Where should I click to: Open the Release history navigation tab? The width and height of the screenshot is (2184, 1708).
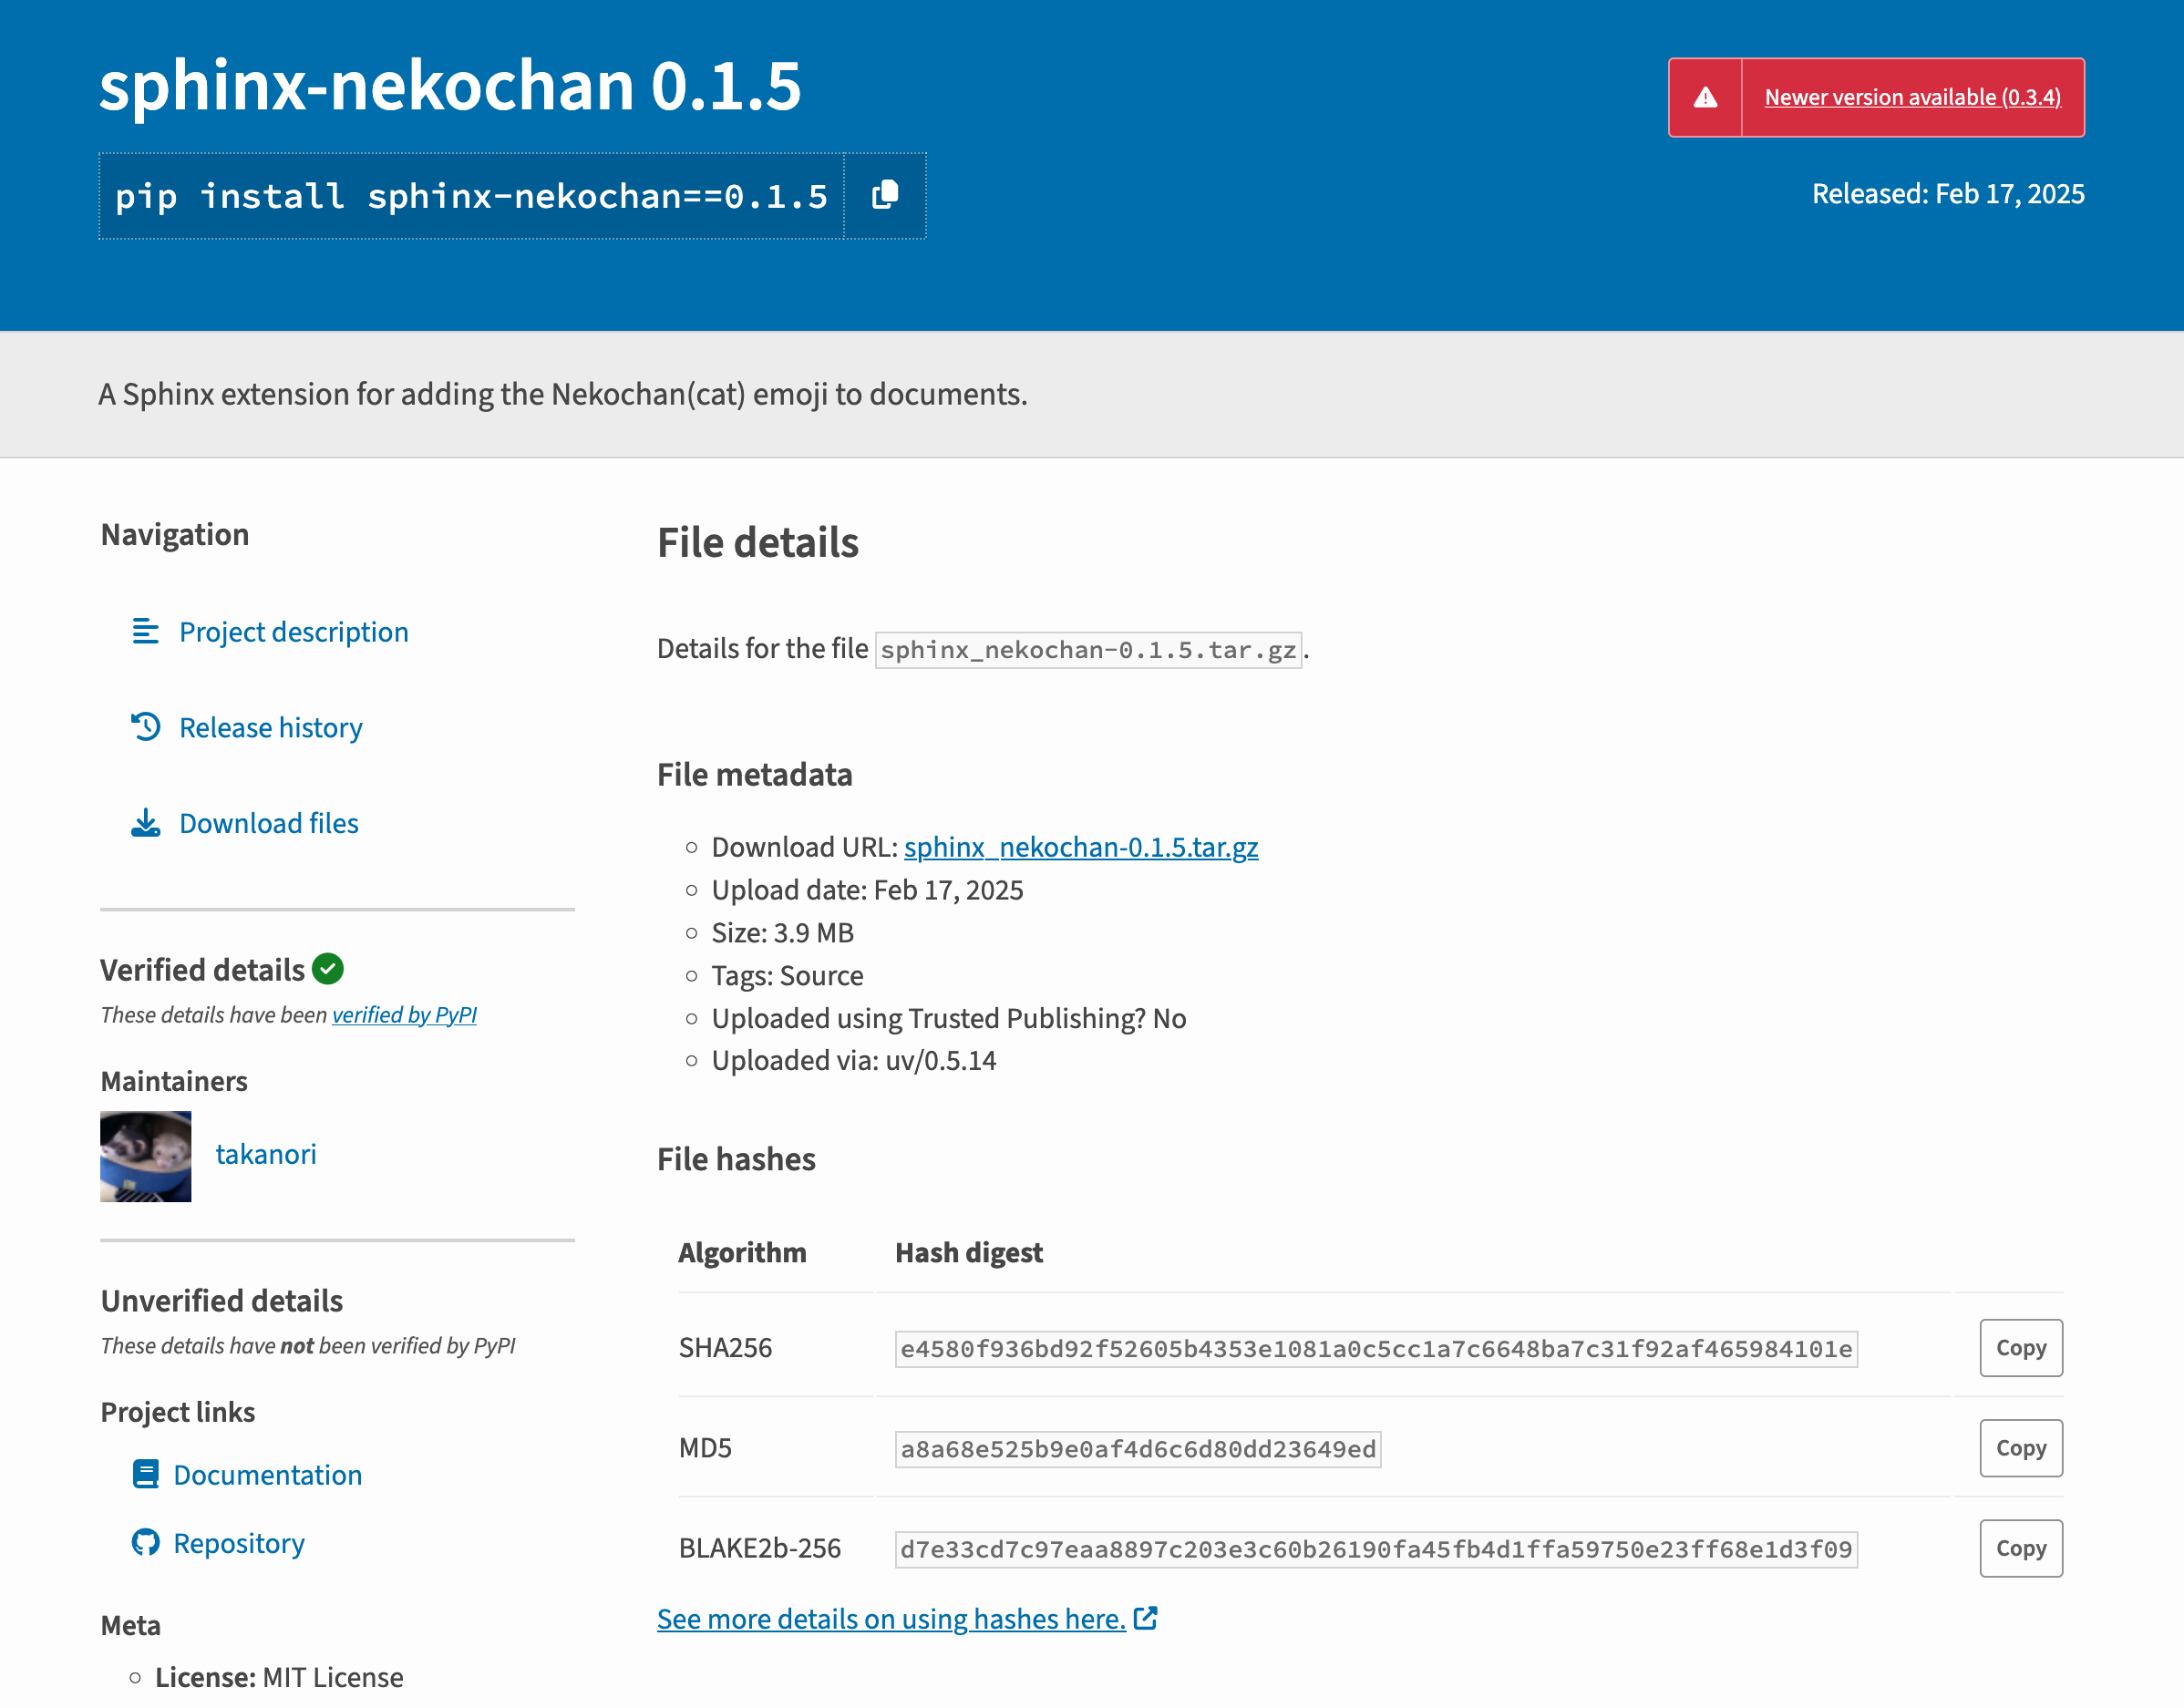coord(270,727)
